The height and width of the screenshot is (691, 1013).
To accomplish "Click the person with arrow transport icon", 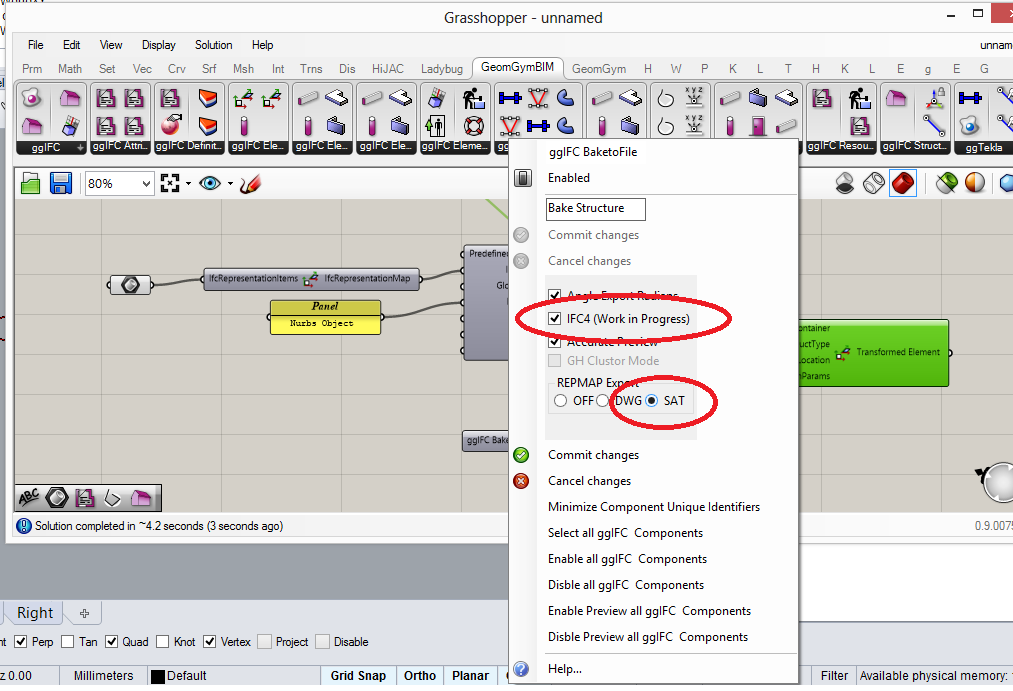I will point(435,125).
